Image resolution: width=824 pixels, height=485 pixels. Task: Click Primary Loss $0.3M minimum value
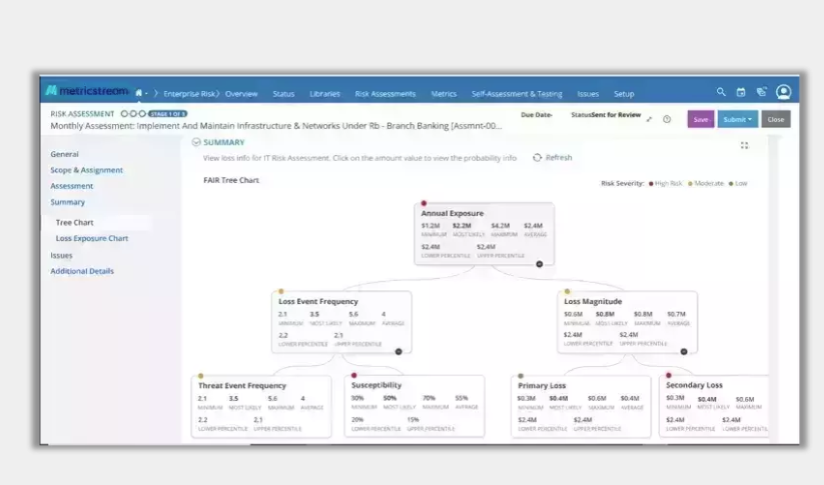point(526,398)
